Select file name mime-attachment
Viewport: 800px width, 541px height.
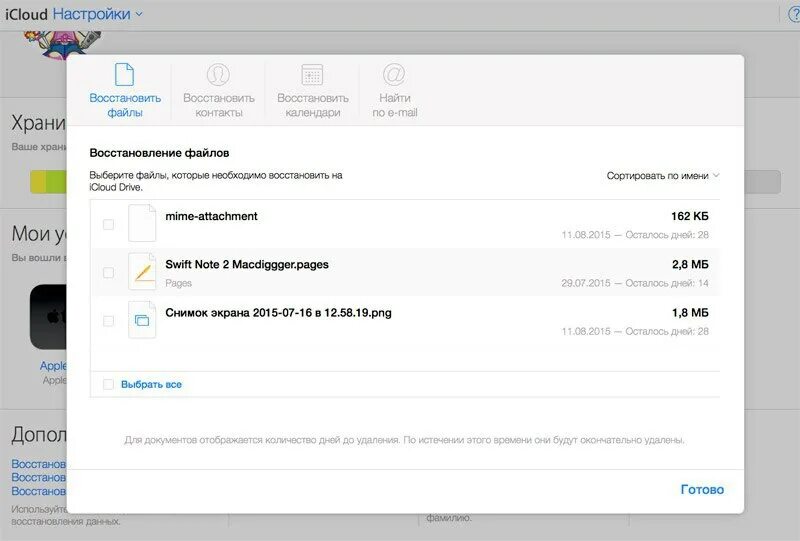point(211,216)
